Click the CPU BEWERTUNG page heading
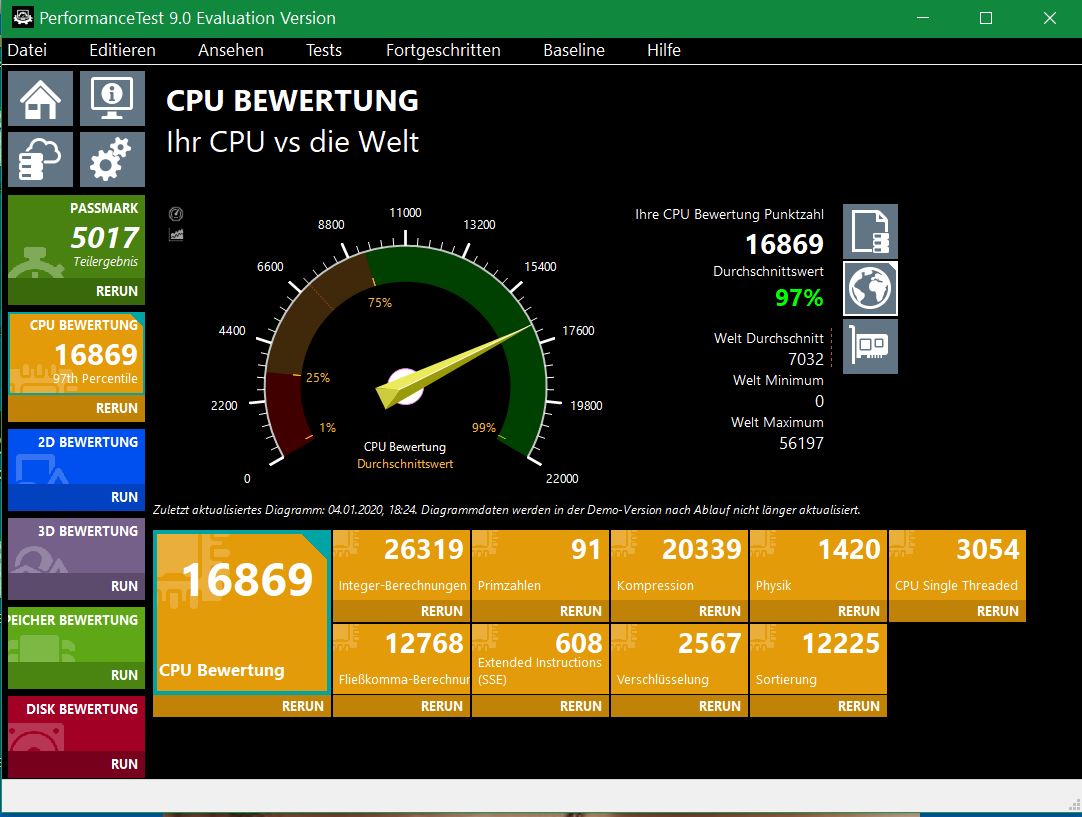 click(x=292, y=101)
